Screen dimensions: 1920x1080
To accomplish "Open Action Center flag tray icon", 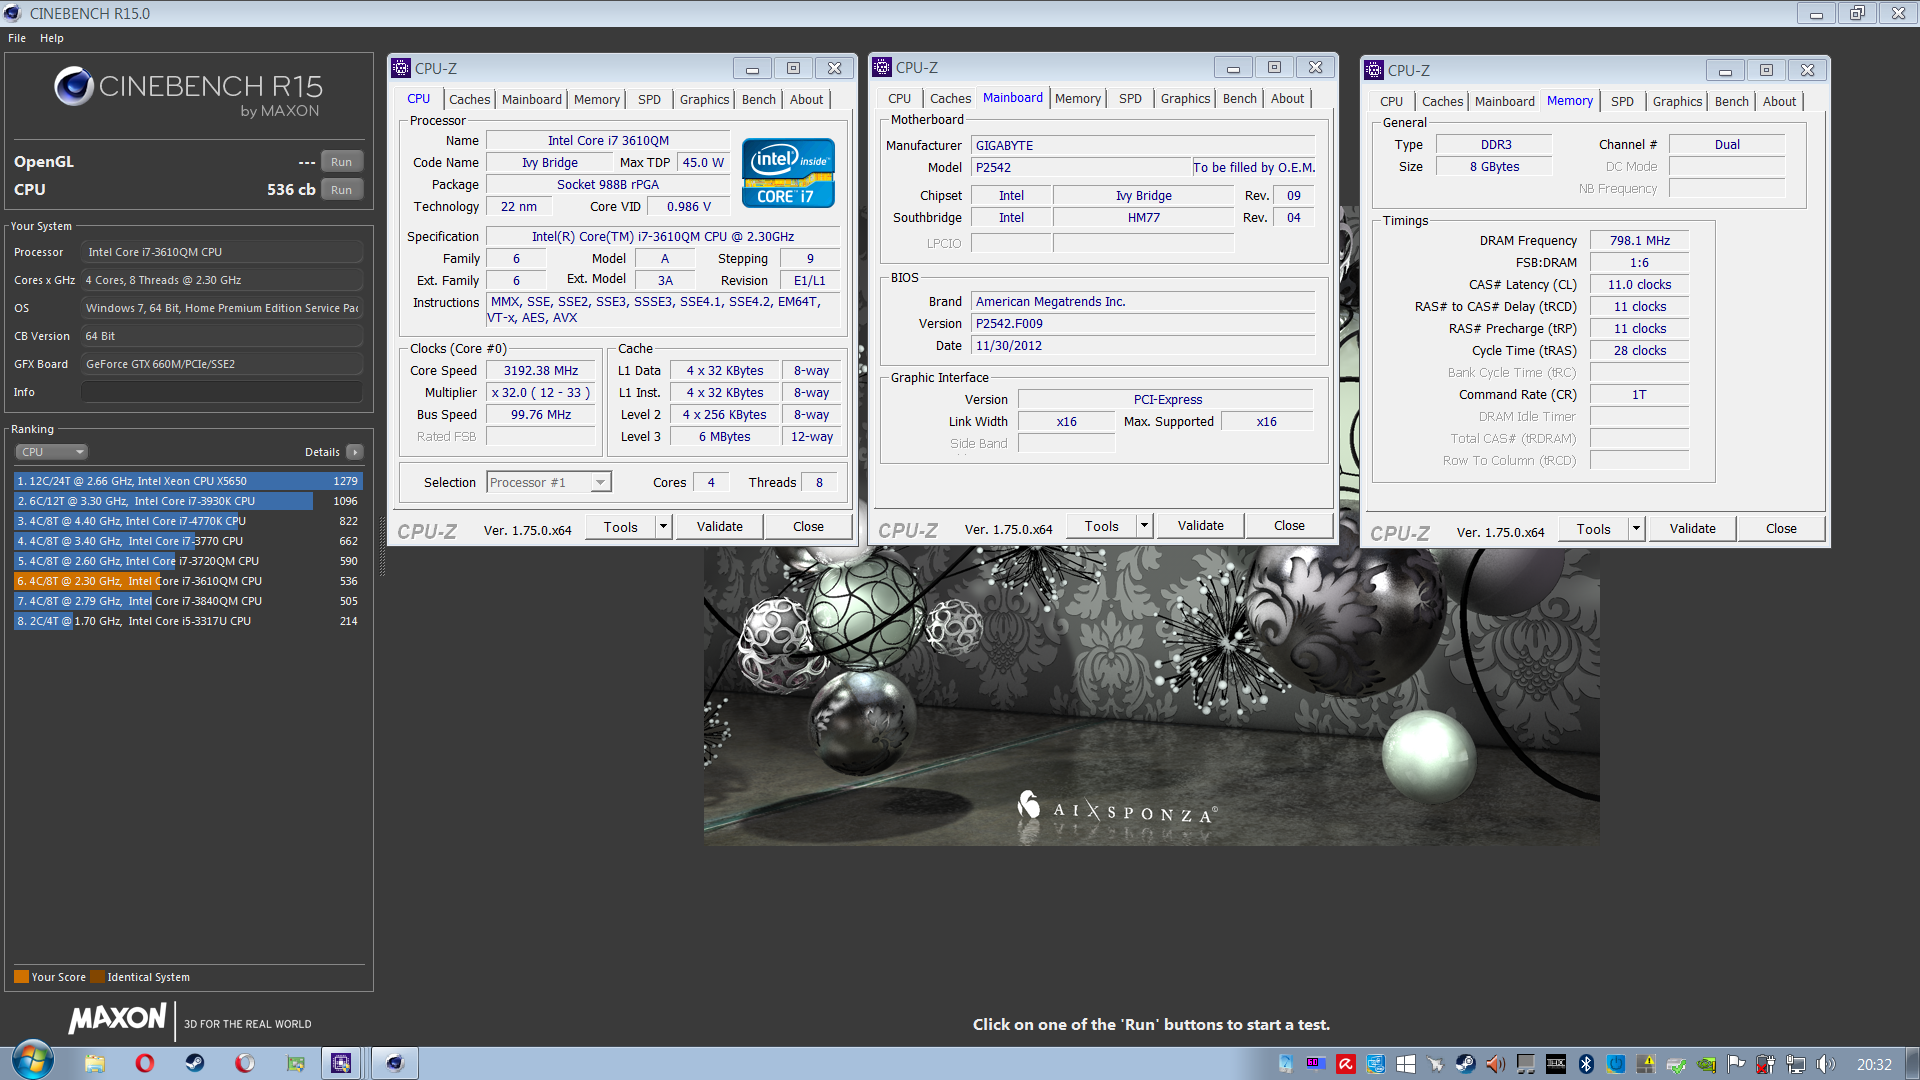I will pos(1736,1064).
